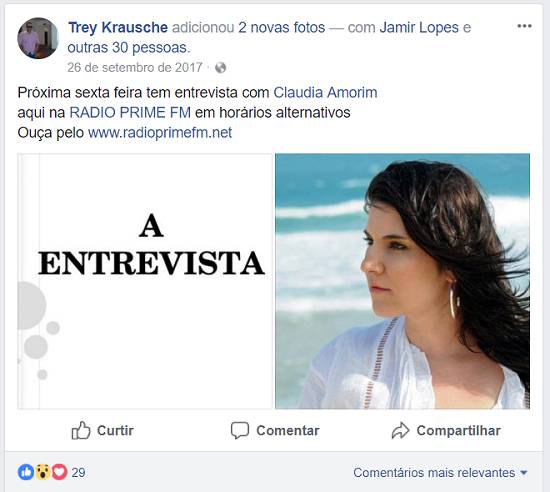This screenshot has width=550, height=492.
Task: Click the thumbs-up icon next to Curtir
Action: click(x=81, y=430)
